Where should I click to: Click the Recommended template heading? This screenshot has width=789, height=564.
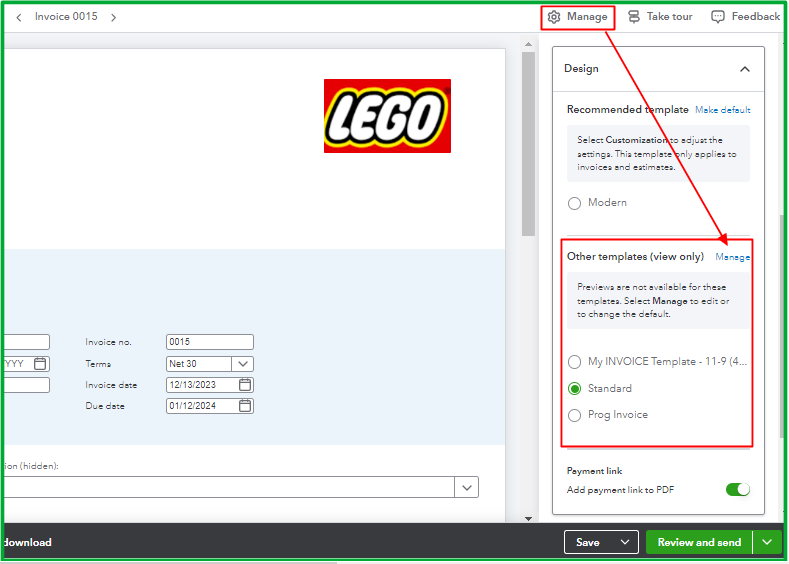pyautogui.click(x=627, y=110)
